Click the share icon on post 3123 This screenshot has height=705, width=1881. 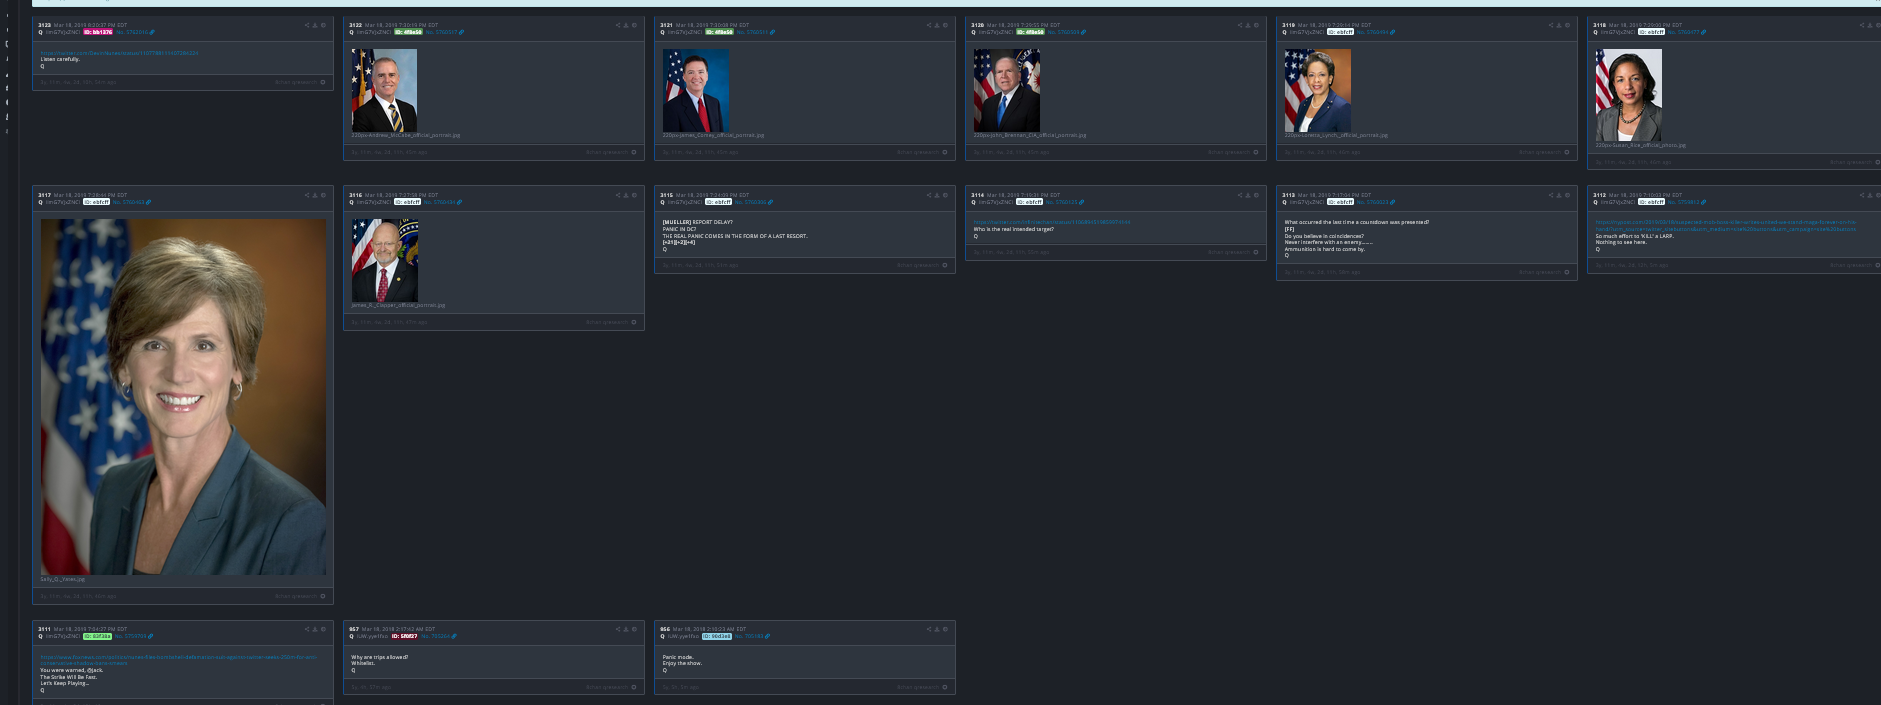coord(307,25)
